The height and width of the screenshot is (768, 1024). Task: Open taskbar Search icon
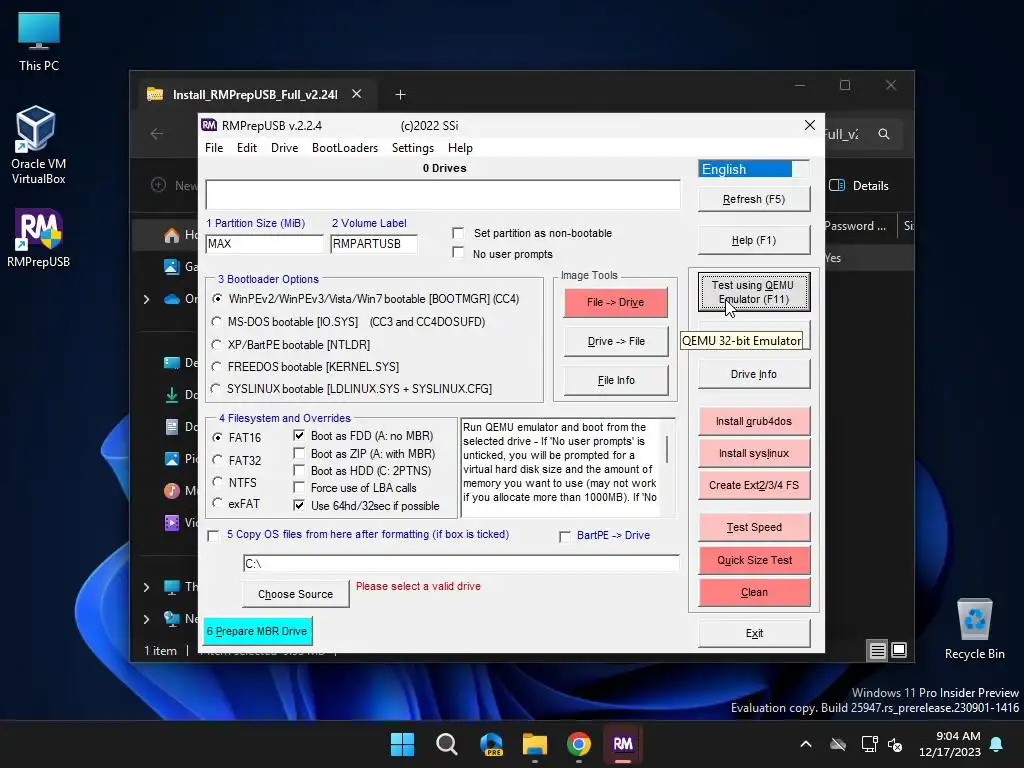click(x=447, y=744)
